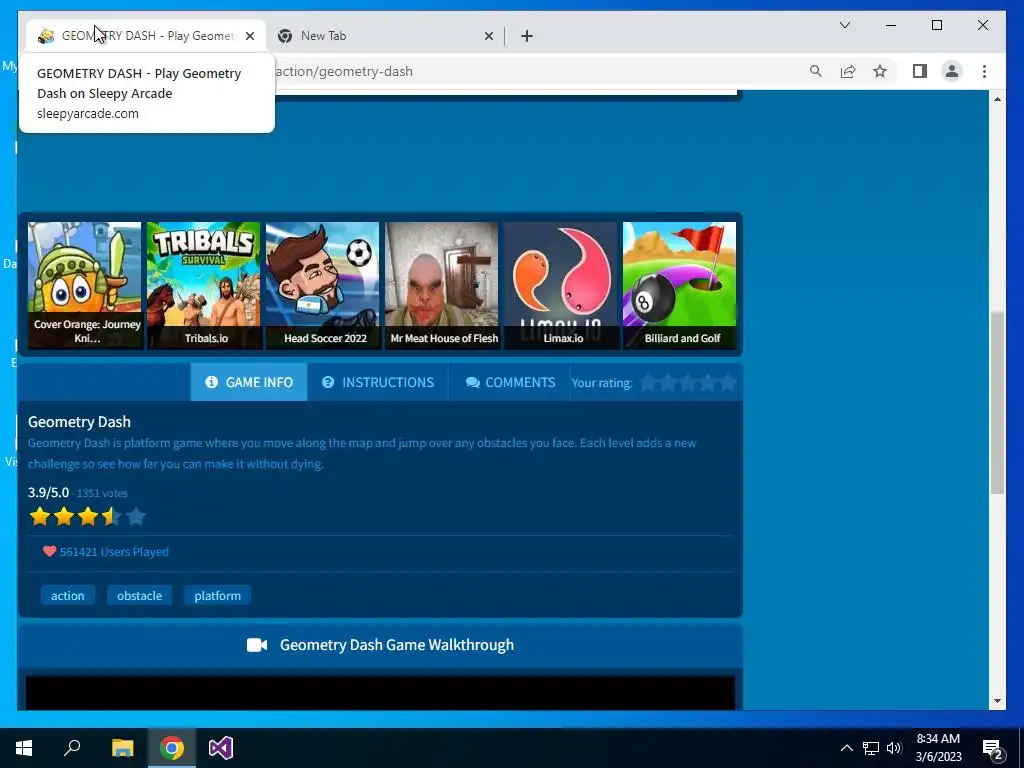Open Windows taskbar search
The width and height of the screenshot is (1024, 768).
click(x=72, y=748)
